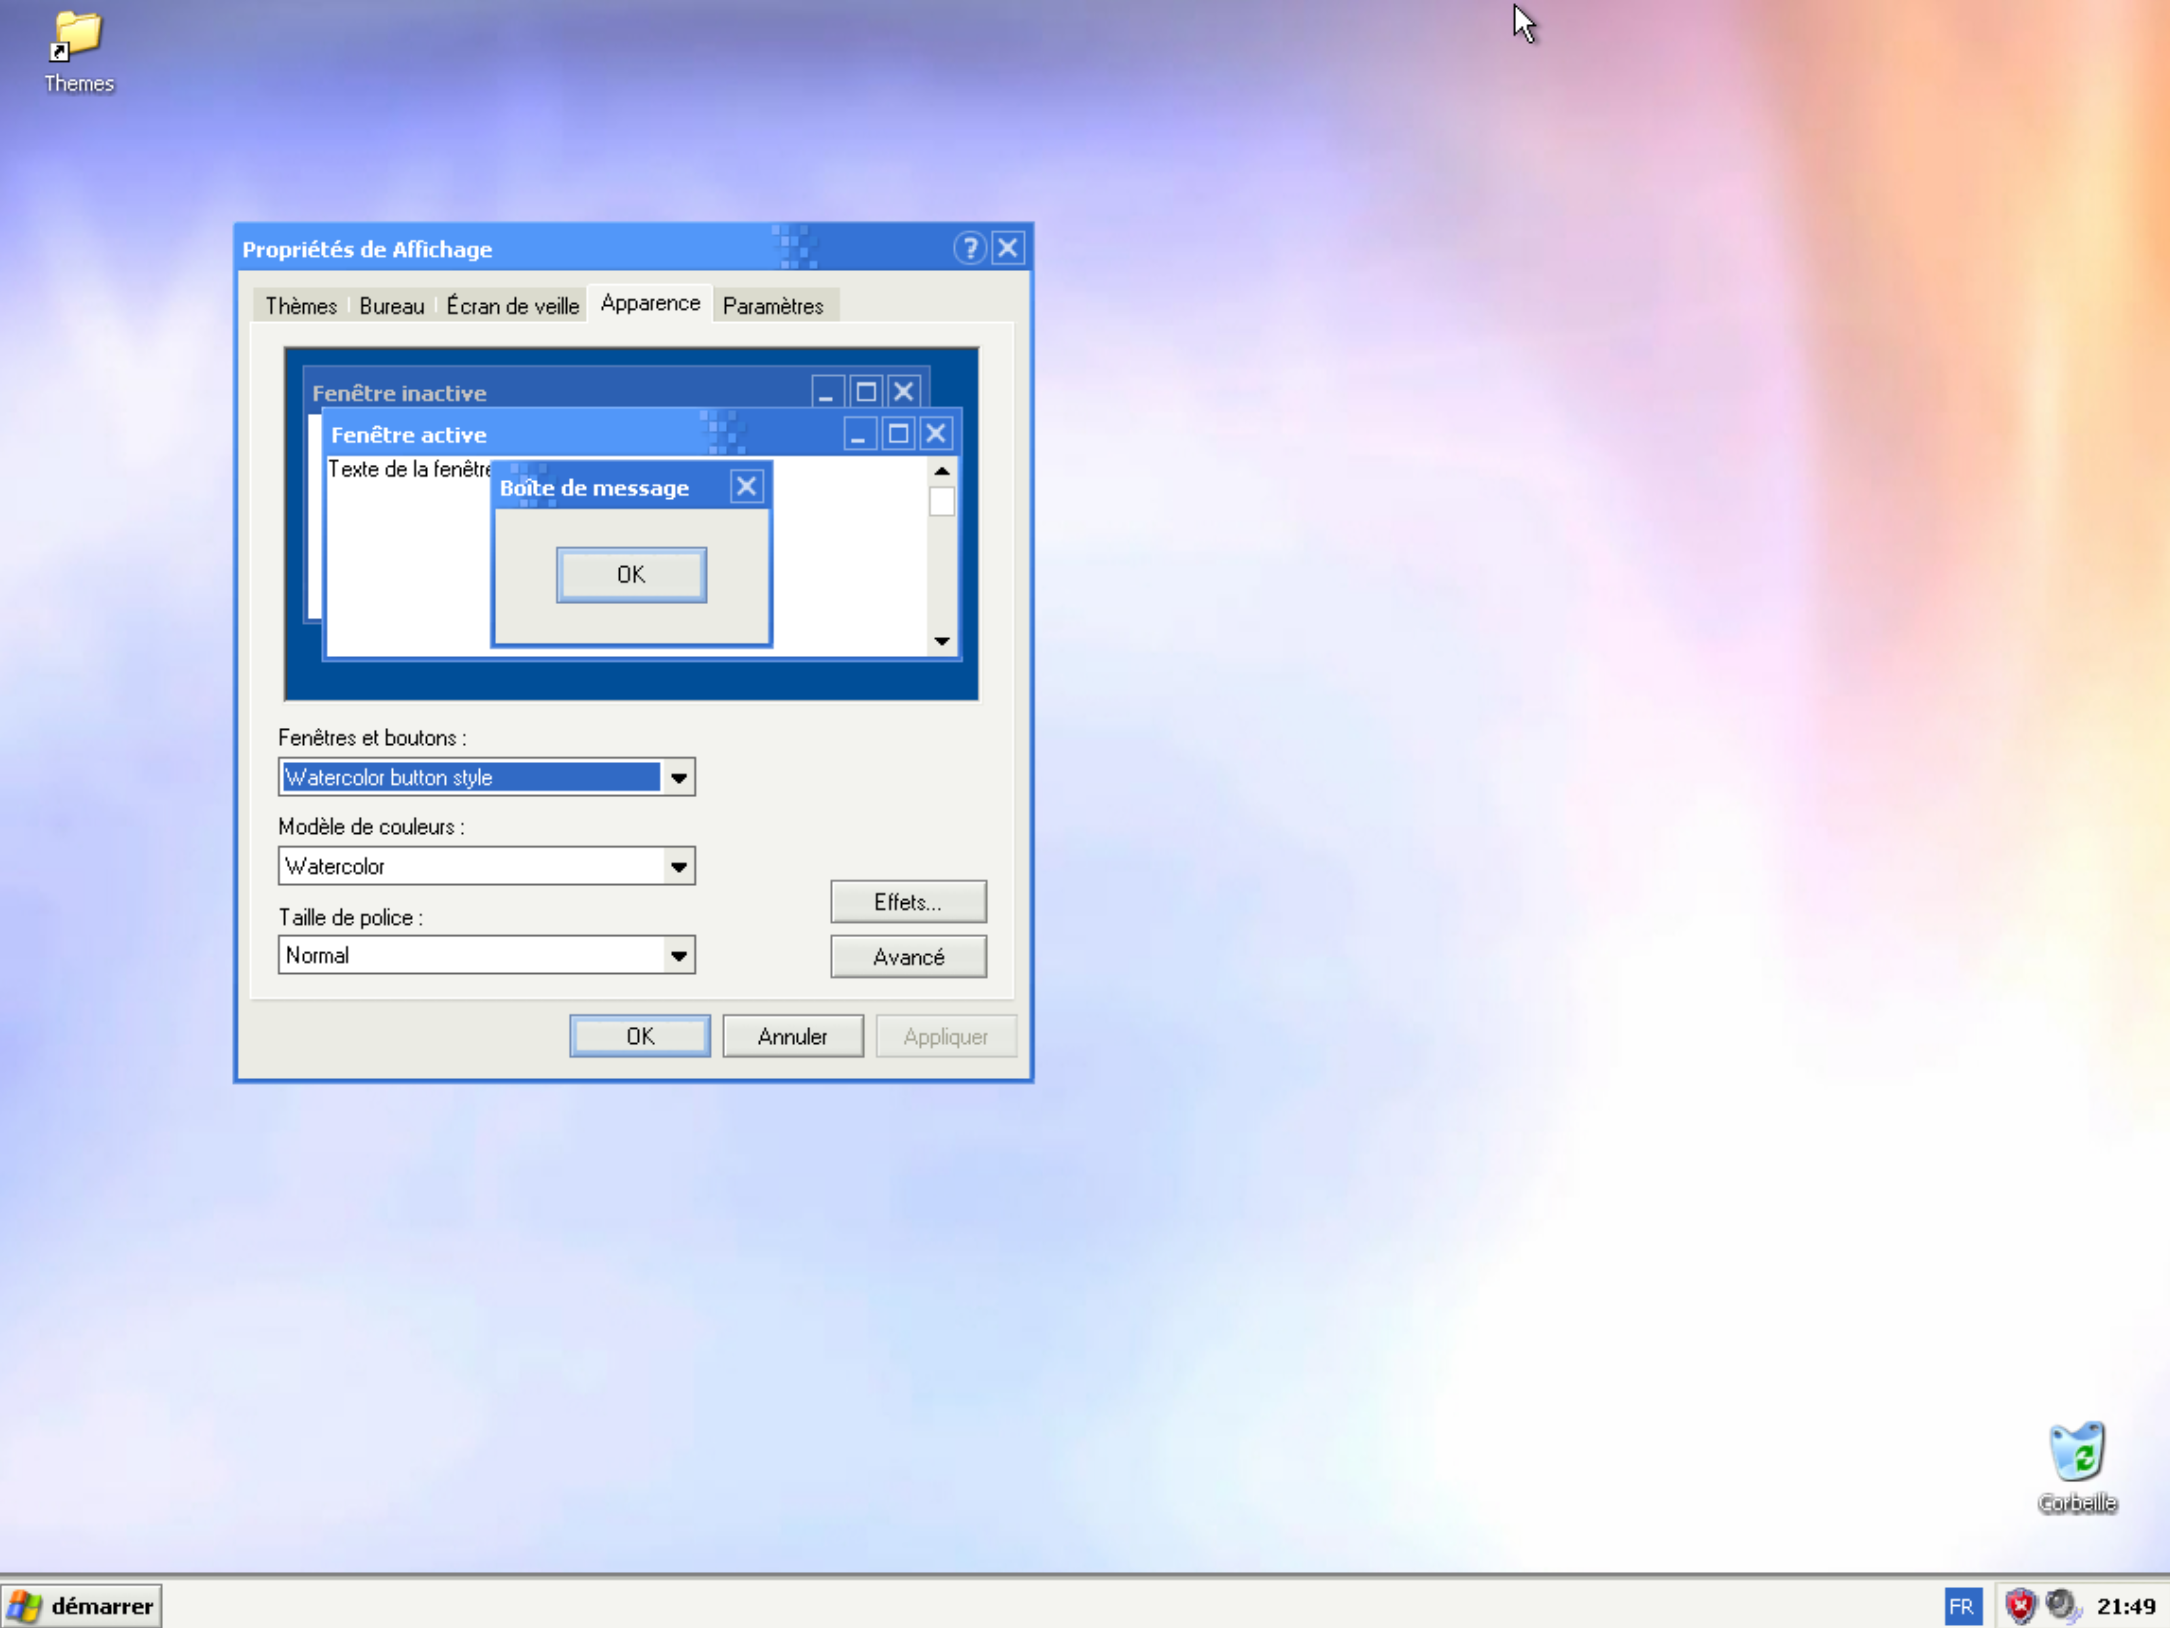The image size is (2170, 1628).
Task: Open the démarrer start menu
Action: pos(82,1606)
